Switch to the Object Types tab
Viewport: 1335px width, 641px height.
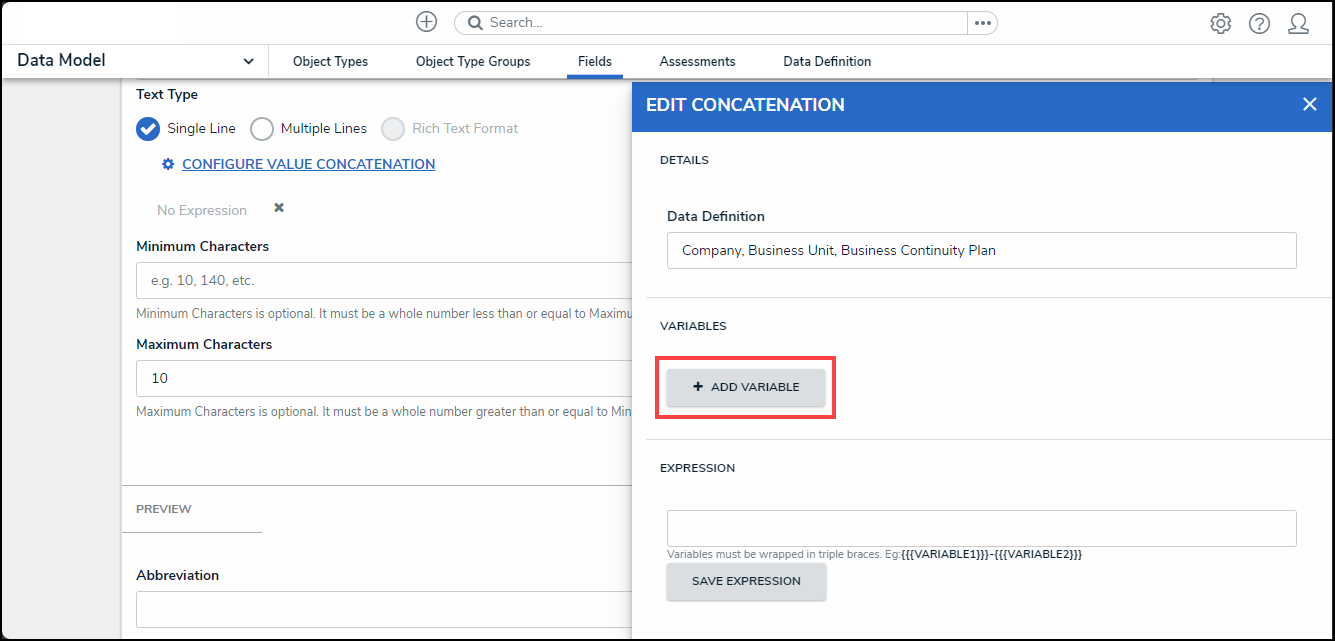click(330, 62)
